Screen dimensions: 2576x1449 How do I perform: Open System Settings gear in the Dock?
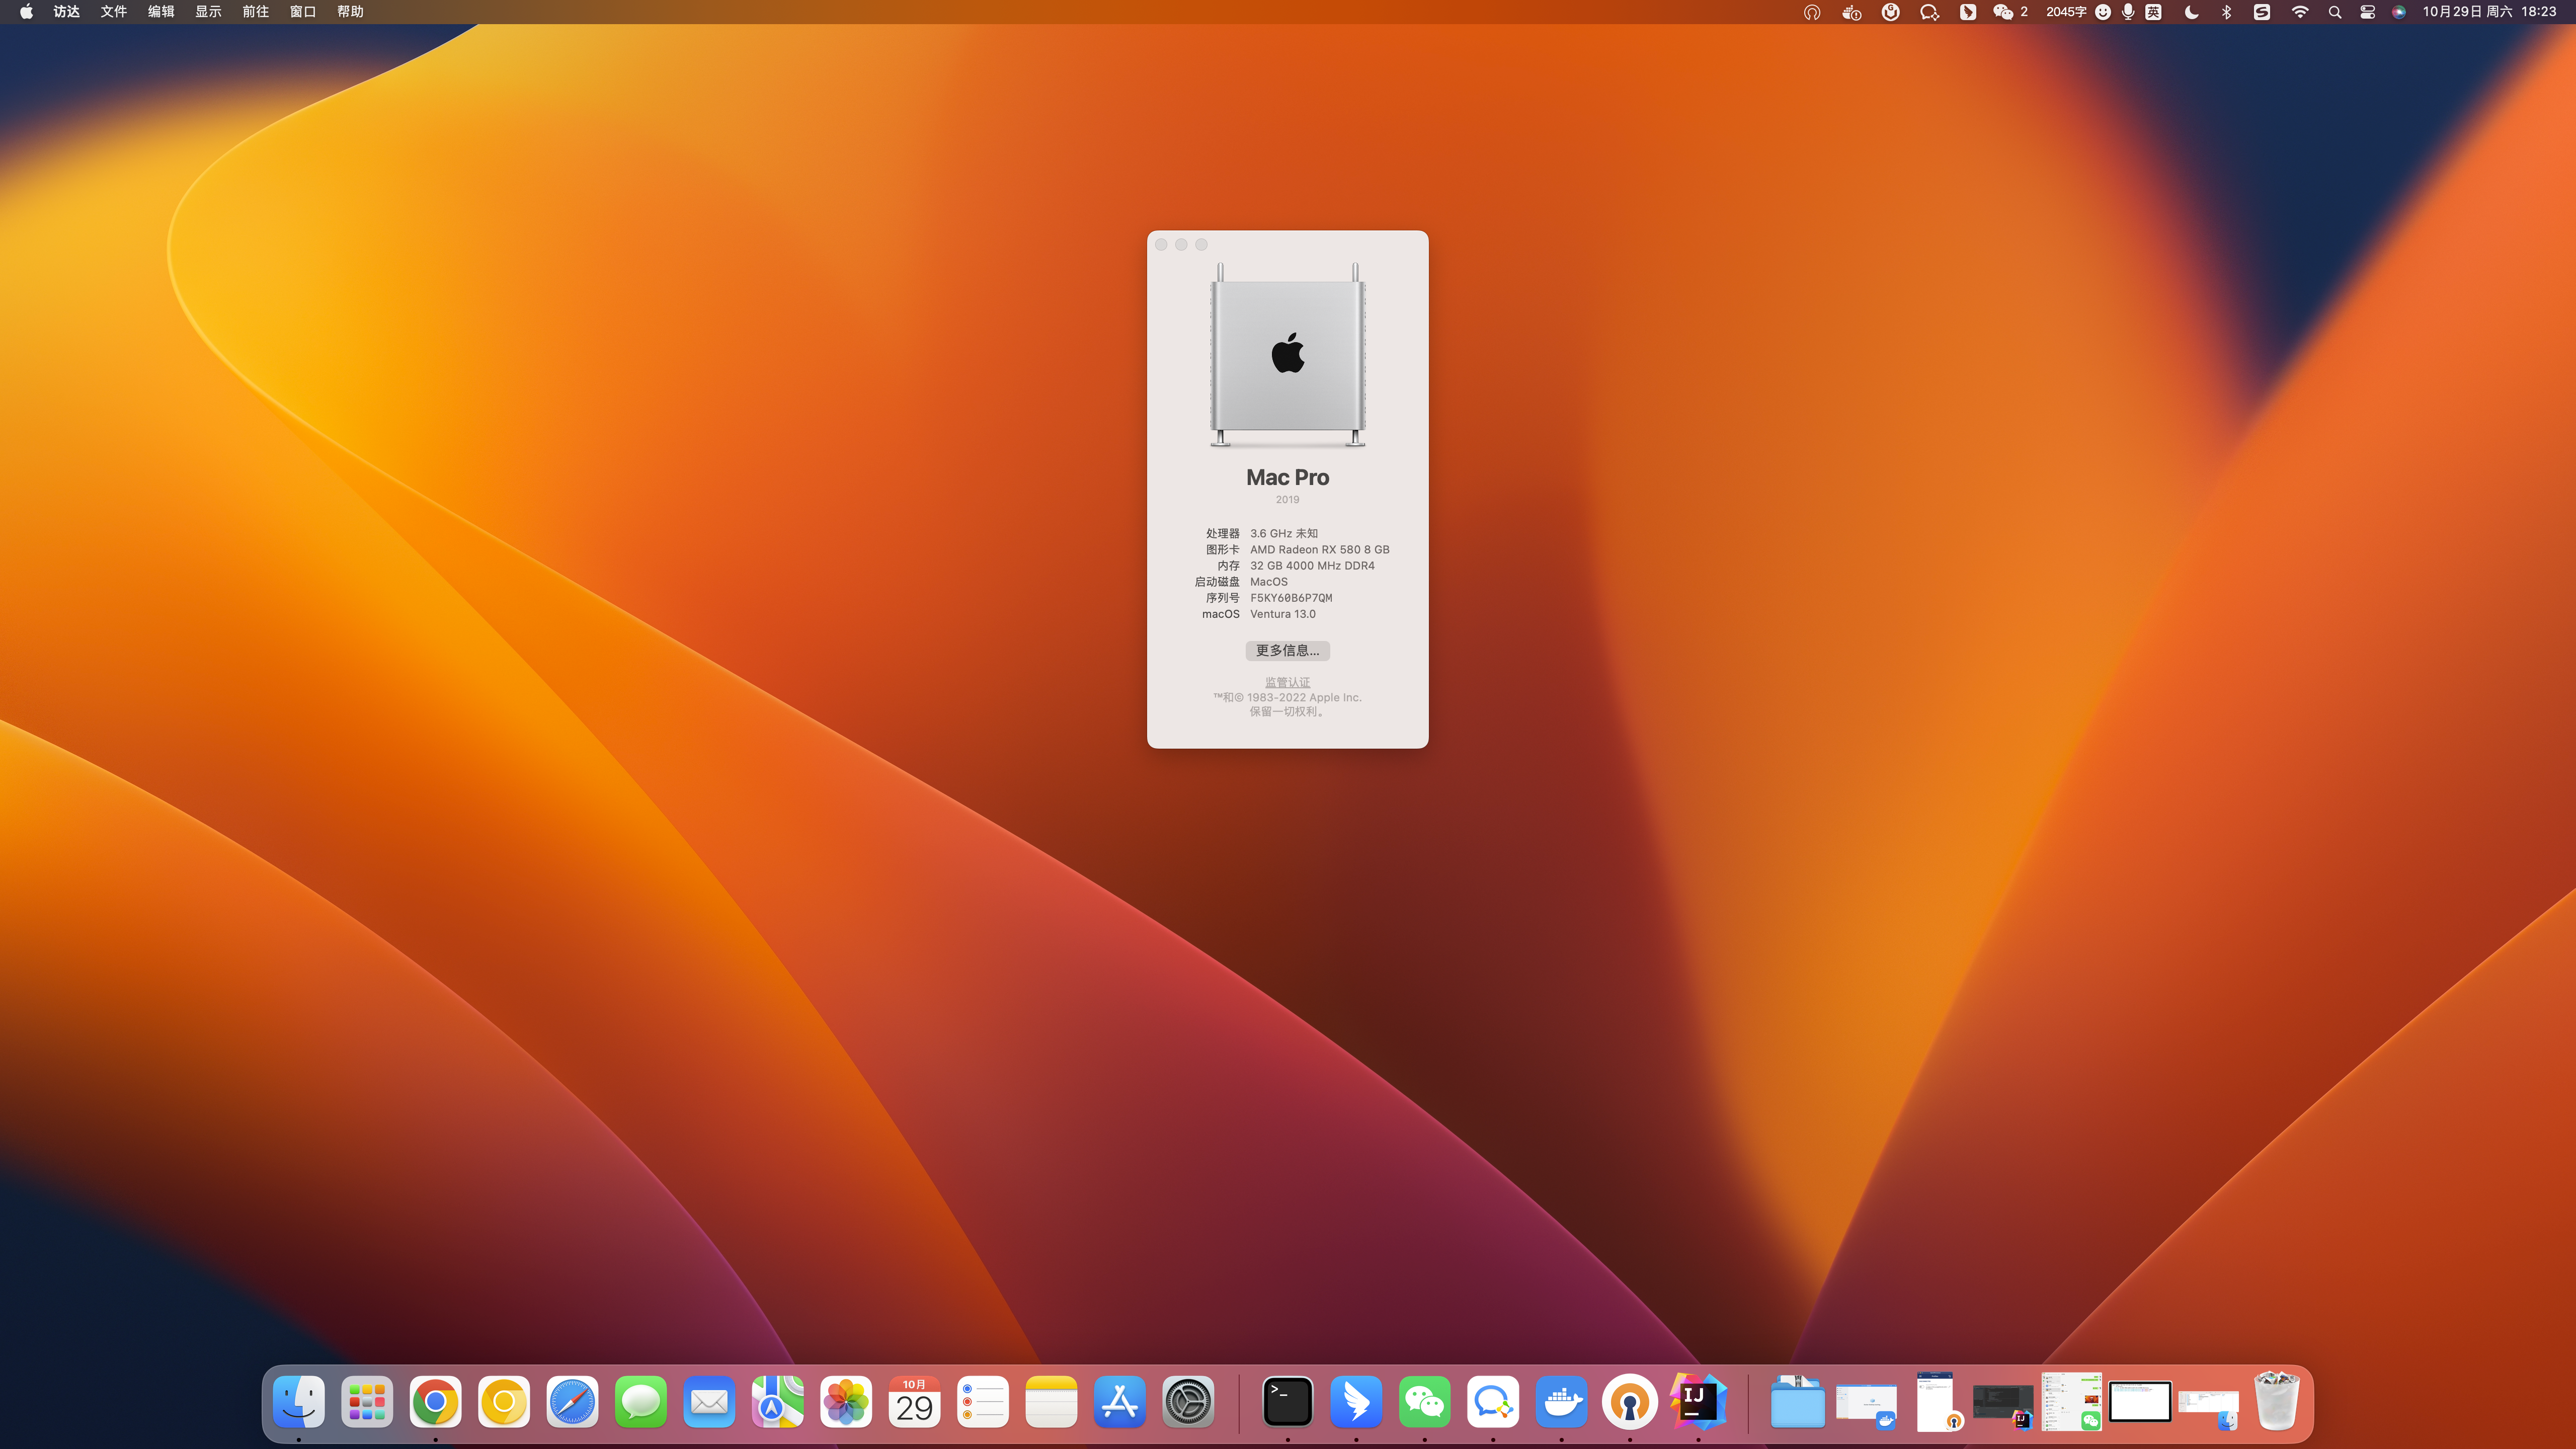click(1188, 1402)
